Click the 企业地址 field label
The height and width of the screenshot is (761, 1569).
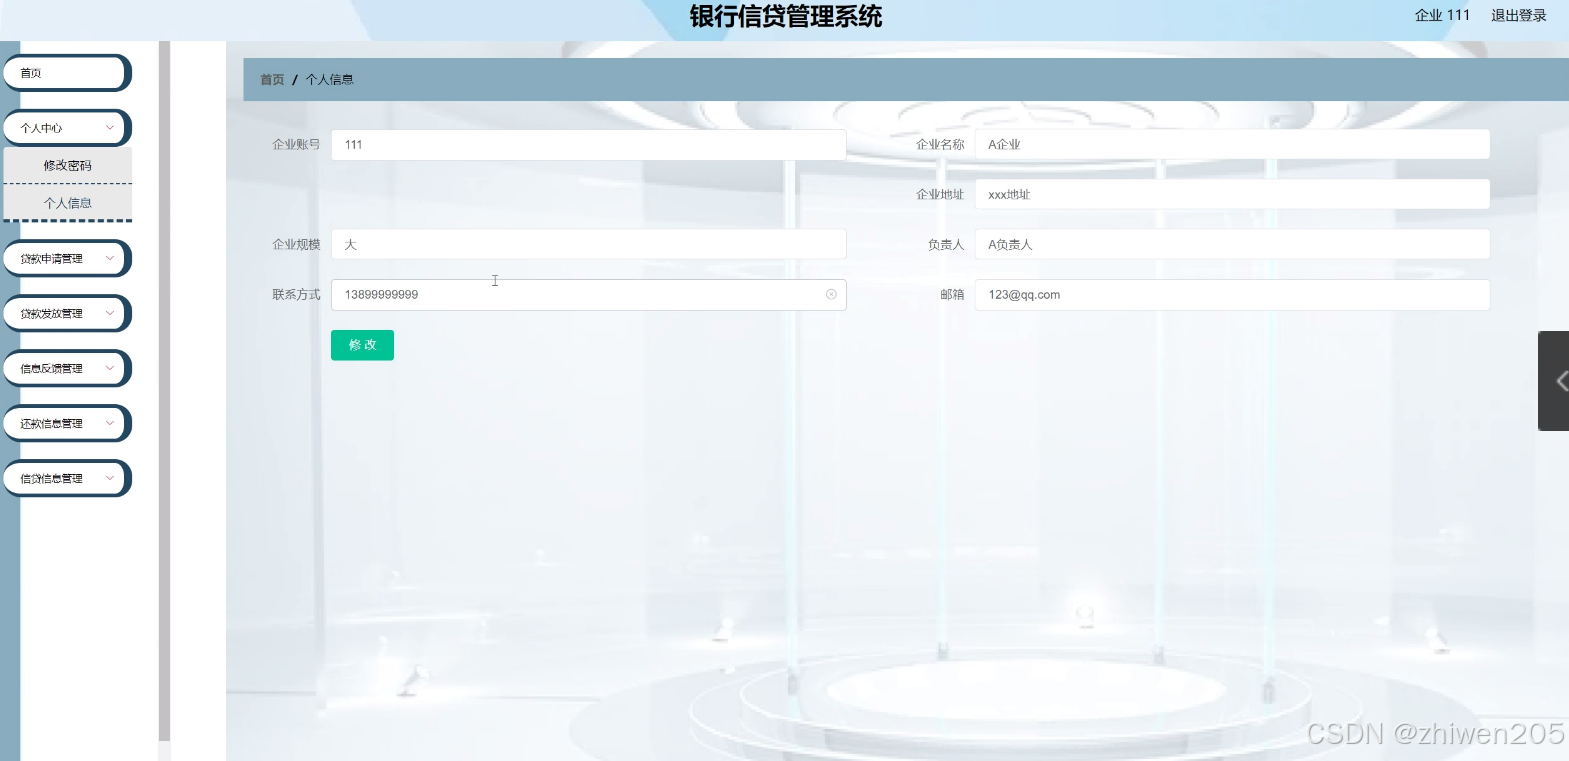click(940, 194)
